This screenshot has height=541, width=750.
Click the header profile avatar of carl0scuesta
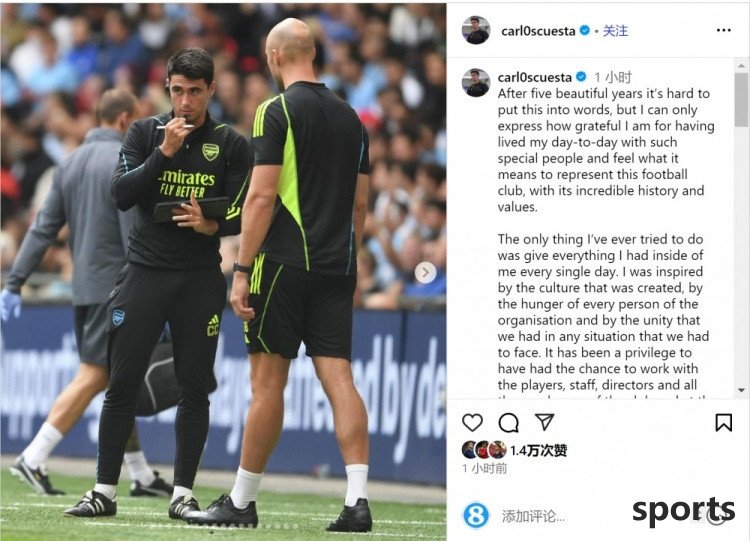click(x=476, y=30)
